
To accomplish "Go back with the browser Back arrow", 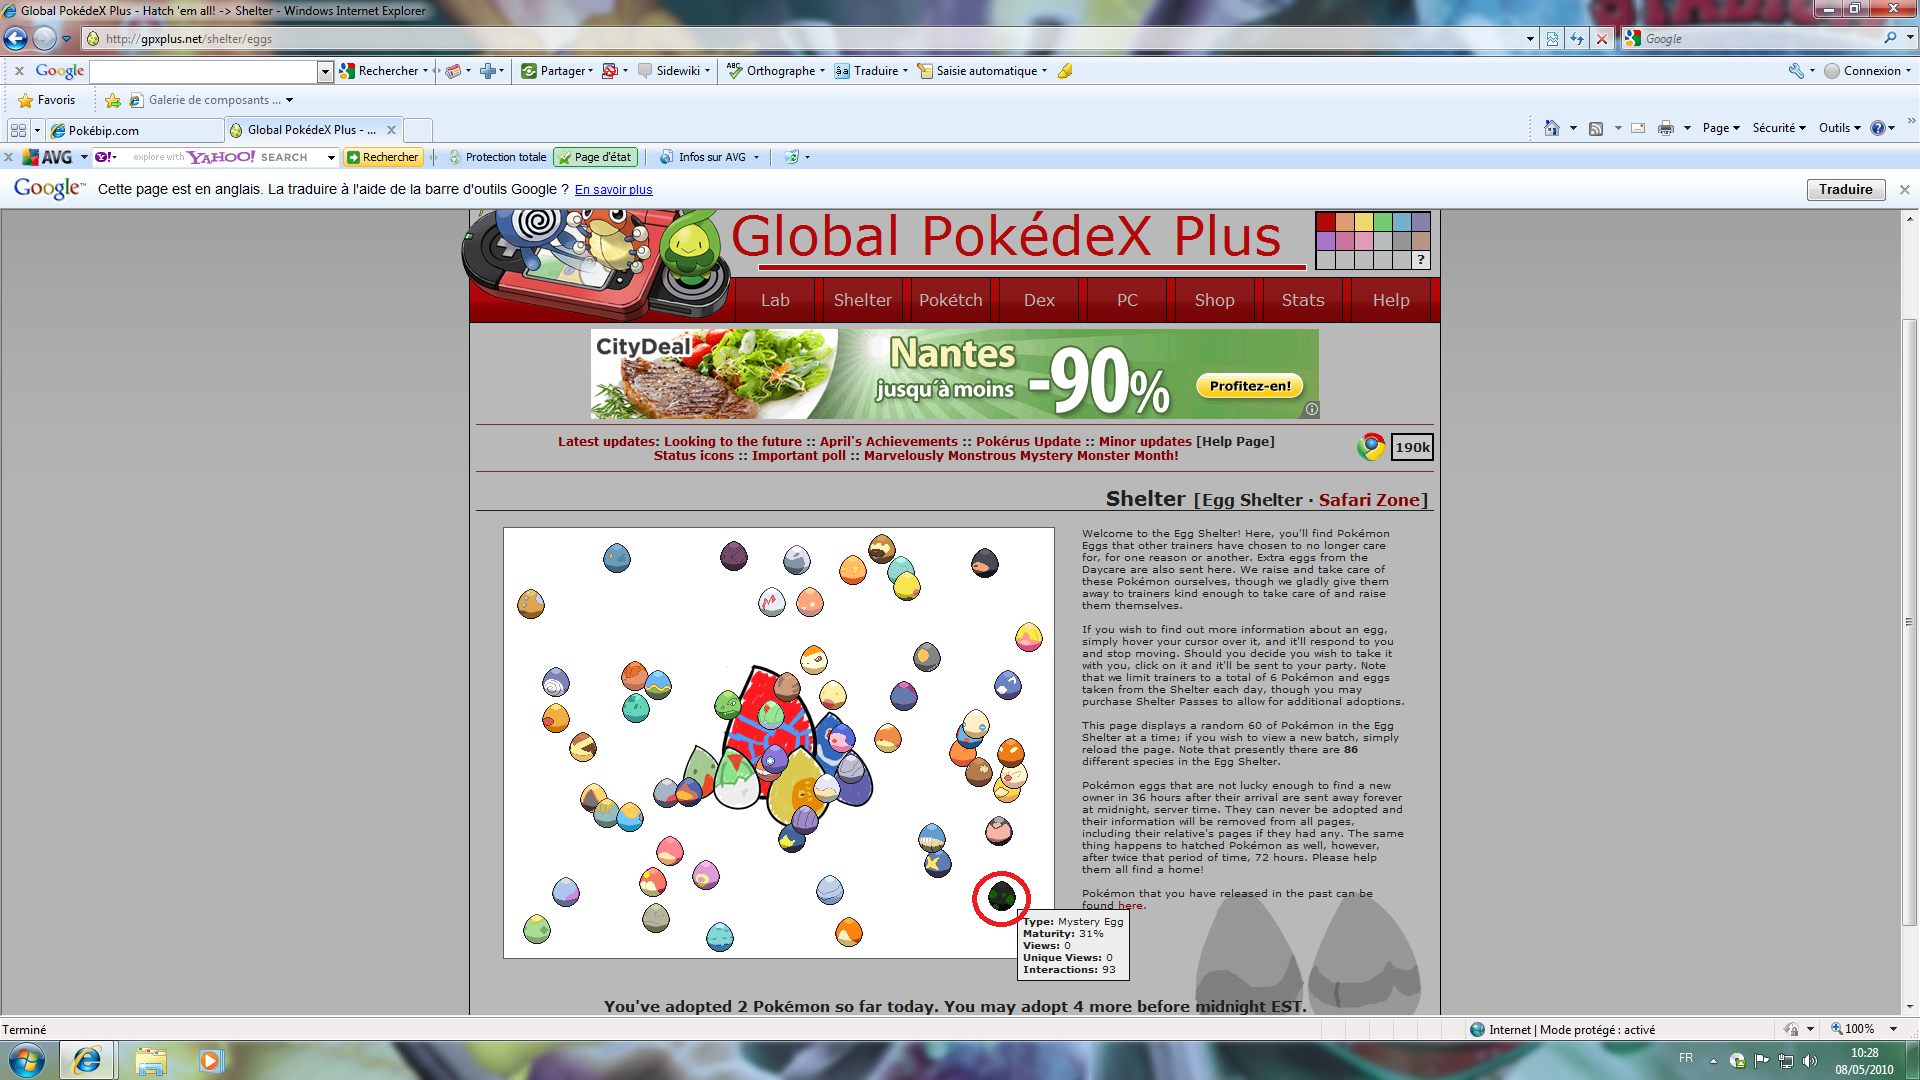I will pos(15,39).
